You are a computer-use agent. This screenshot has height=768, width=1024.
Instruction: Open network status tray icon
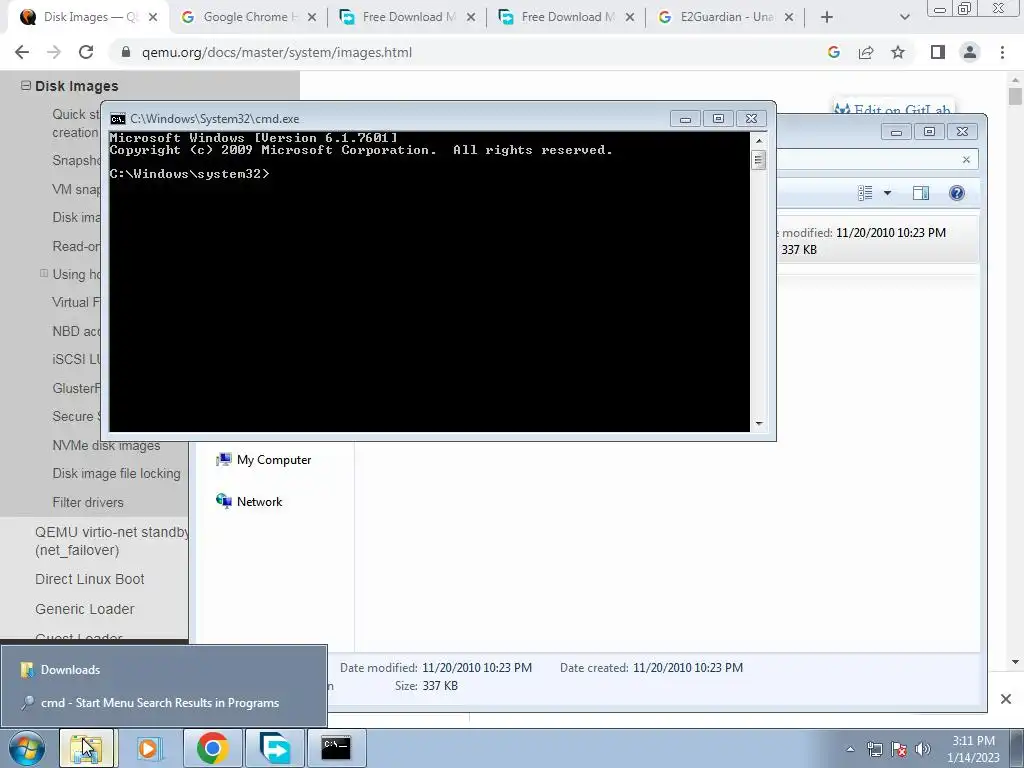click(874, 749)
